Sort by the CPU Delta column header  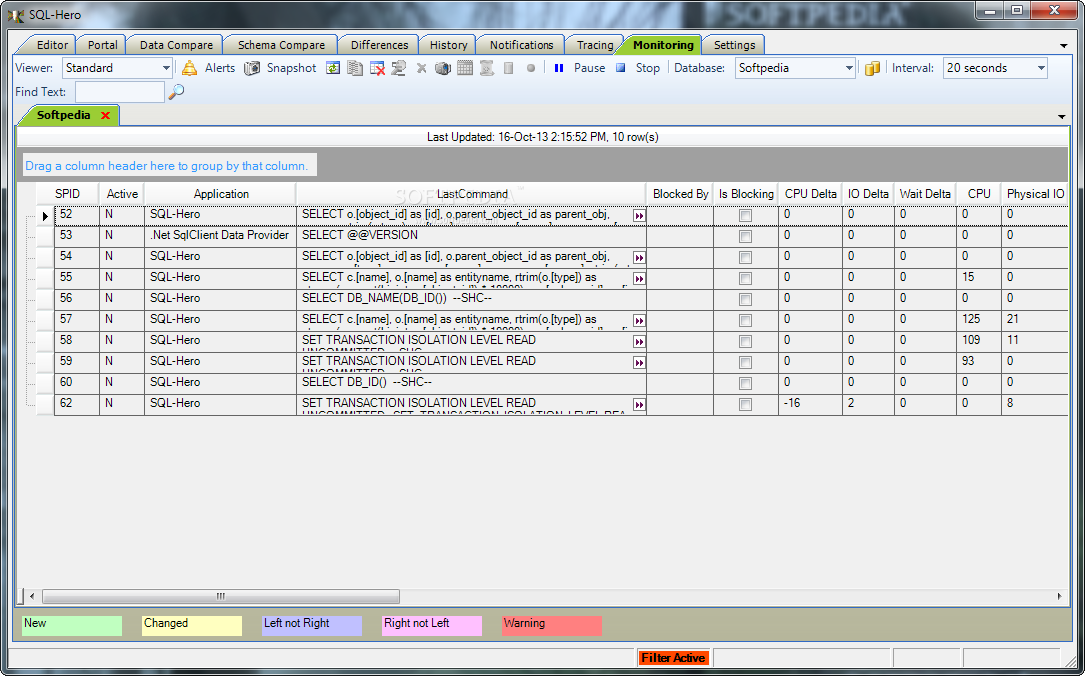click(810, 194)
